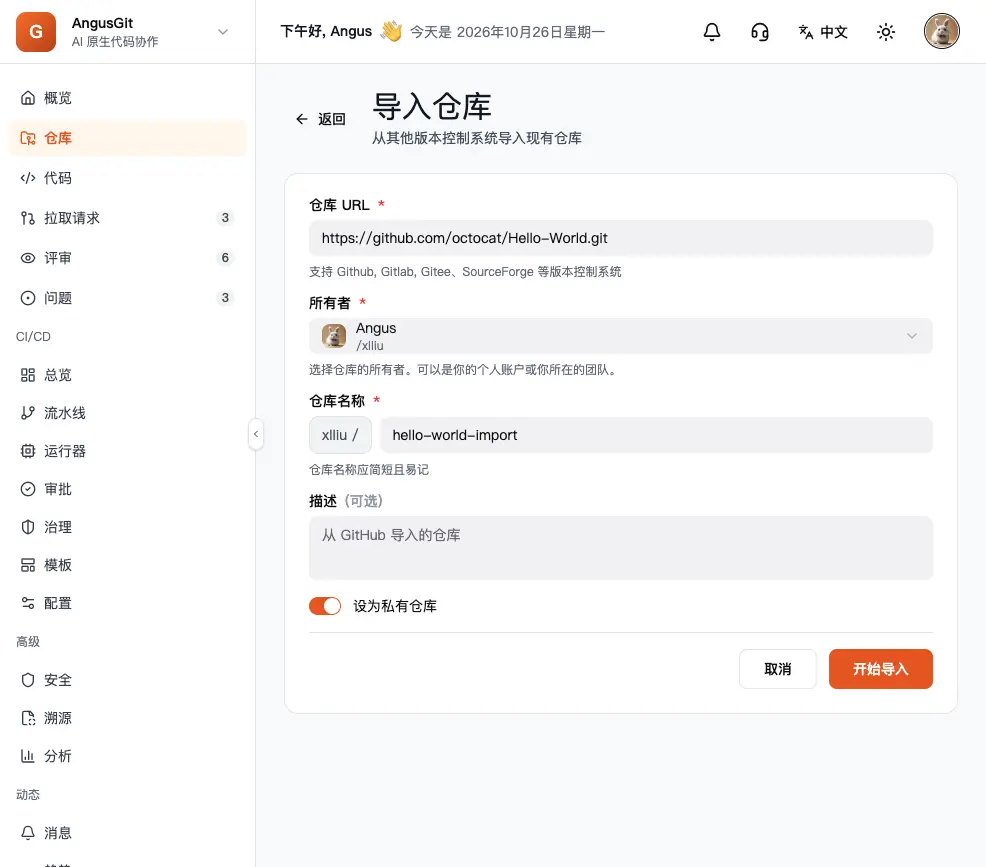This screenshot has height=867, width=986.
Task: Open 代码 in sidebar
Action: tap(128, 178)
